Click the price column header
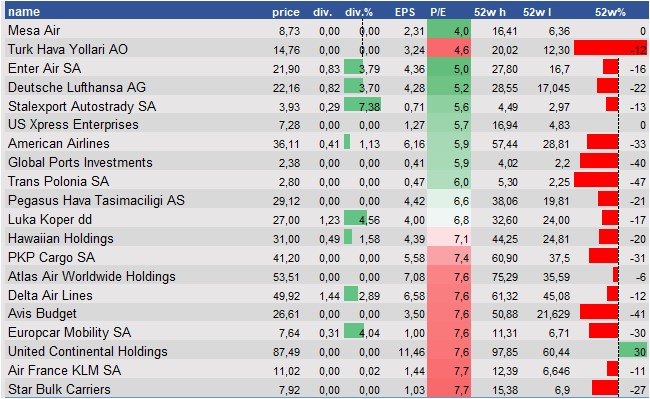Screen dimensions: 650x399 coord(286,12)
